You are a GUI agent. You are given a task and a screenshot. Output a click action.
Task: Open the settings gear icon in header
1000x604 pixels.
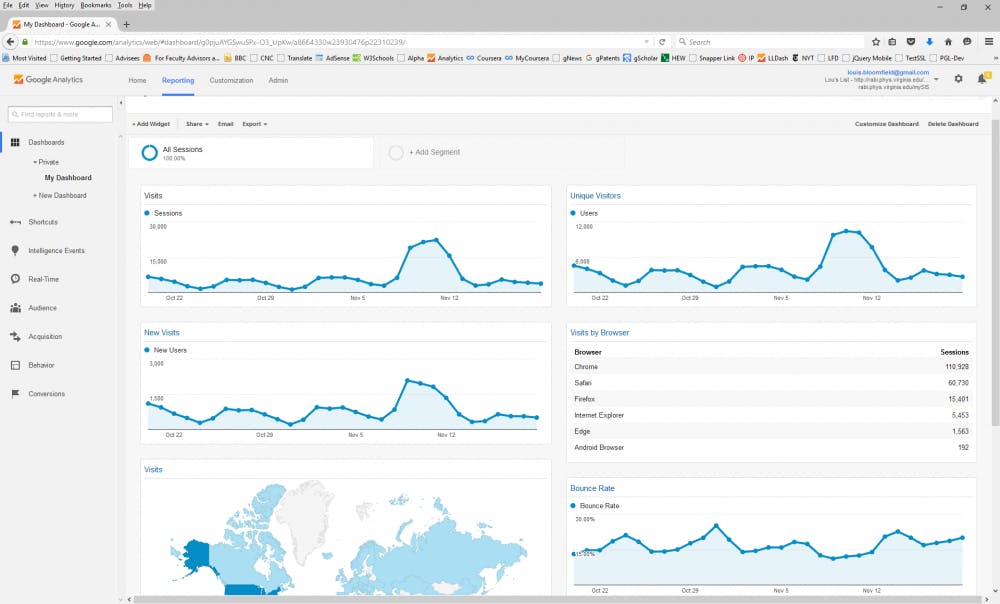point(959,79)
